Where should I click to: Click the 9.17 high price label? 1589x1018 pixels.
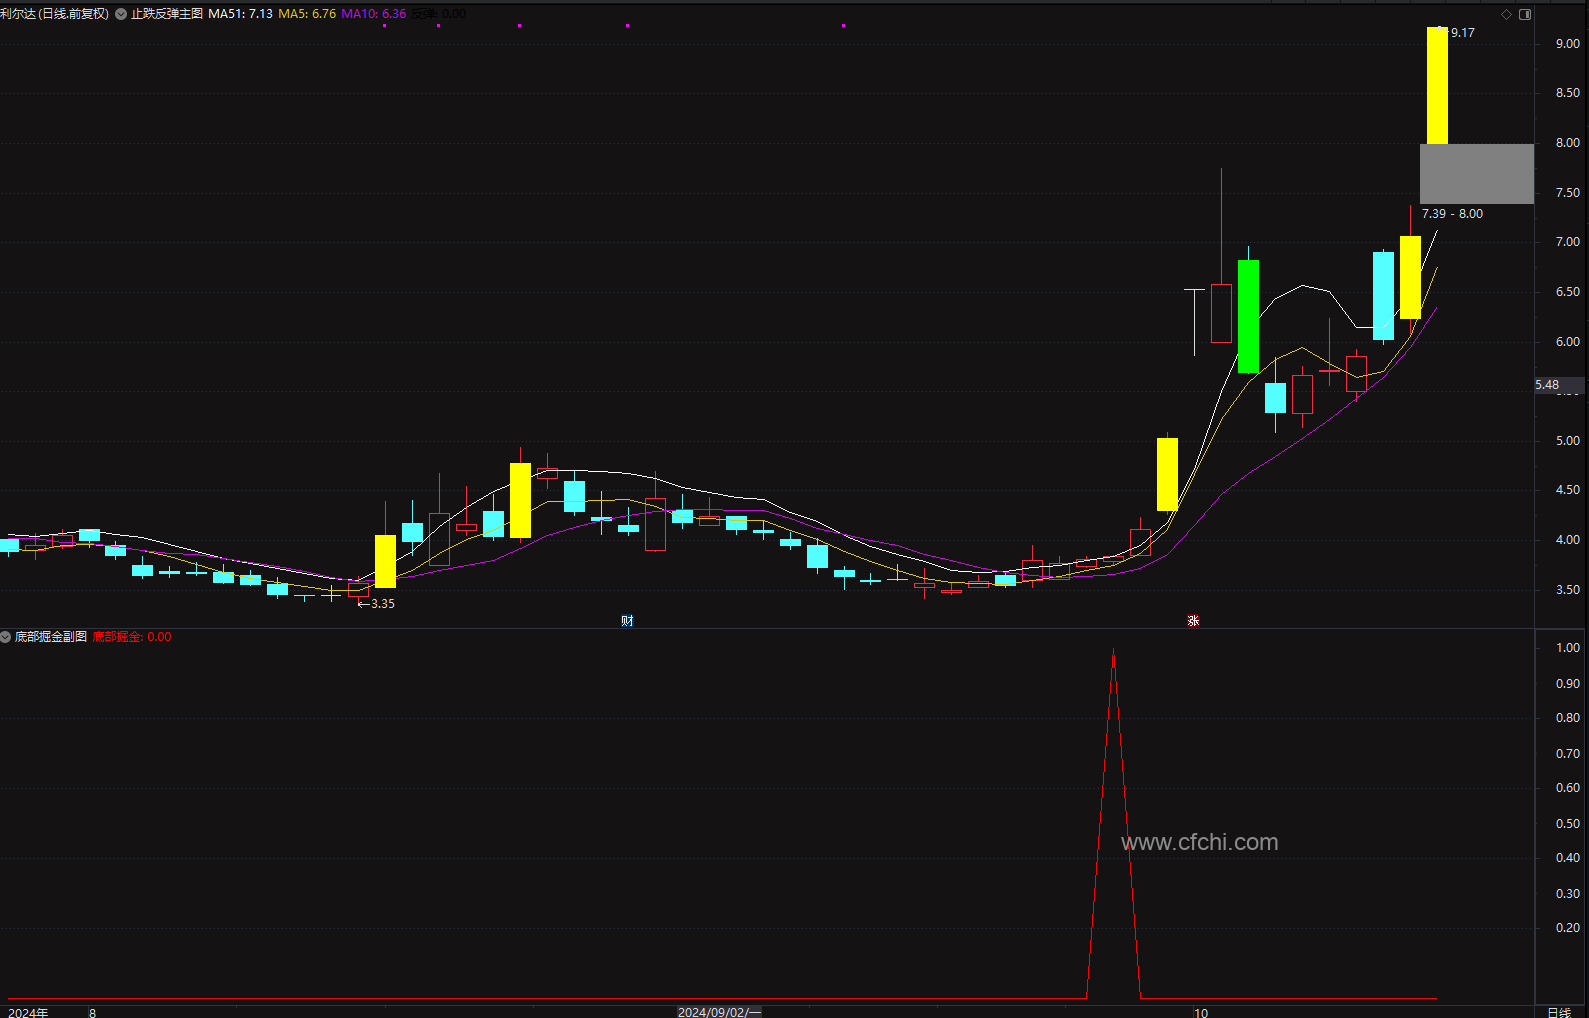1462,33
